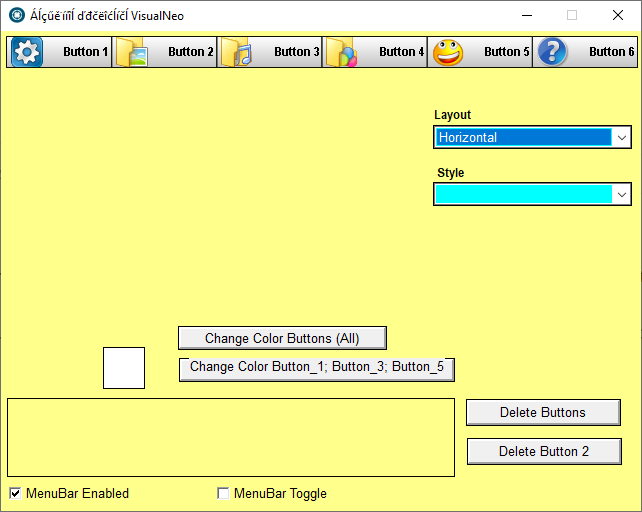Choose the Button 6 label in menu bar

[612, 52]
